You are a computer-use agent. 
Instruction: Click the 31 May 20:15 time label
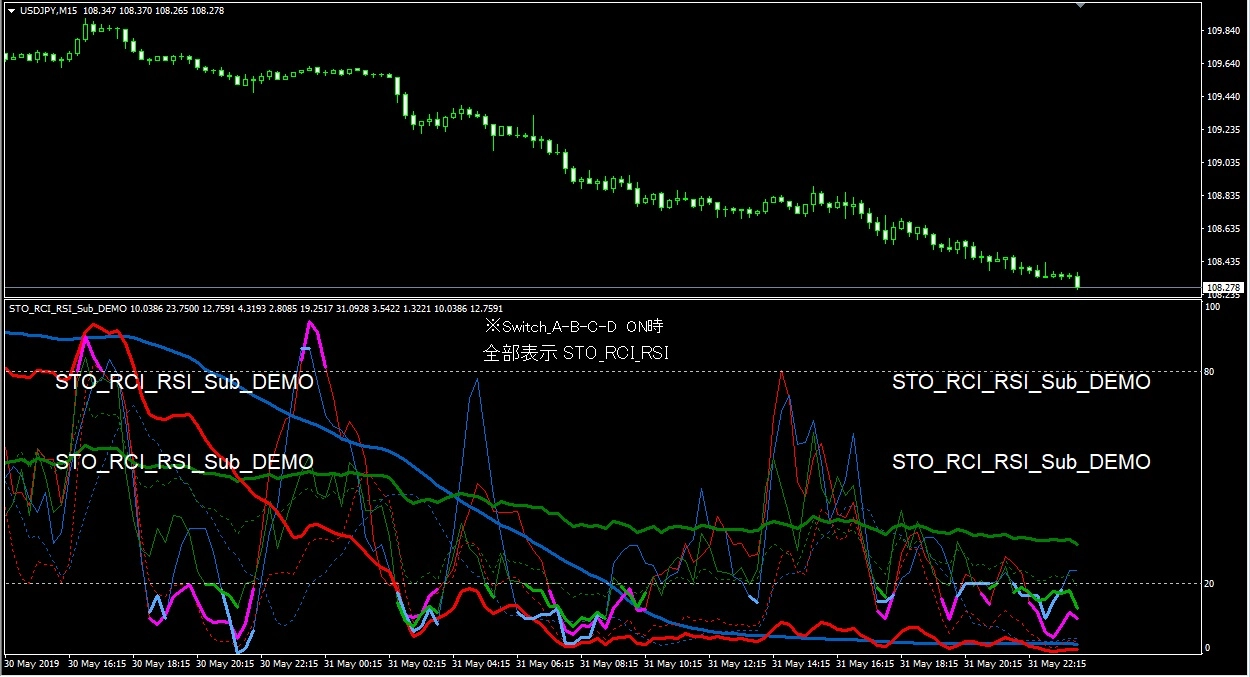pos(993,663)
